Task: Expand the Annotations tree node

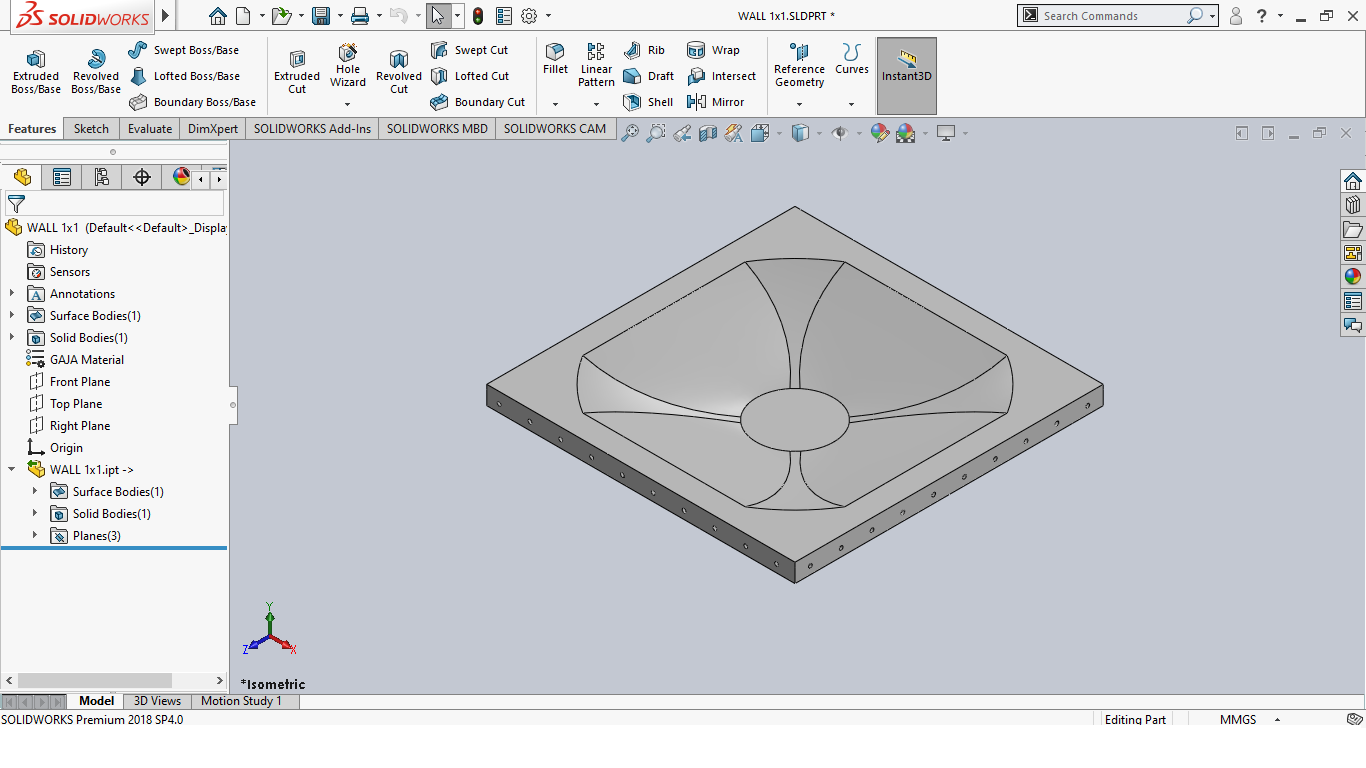Action: (12, 294)
